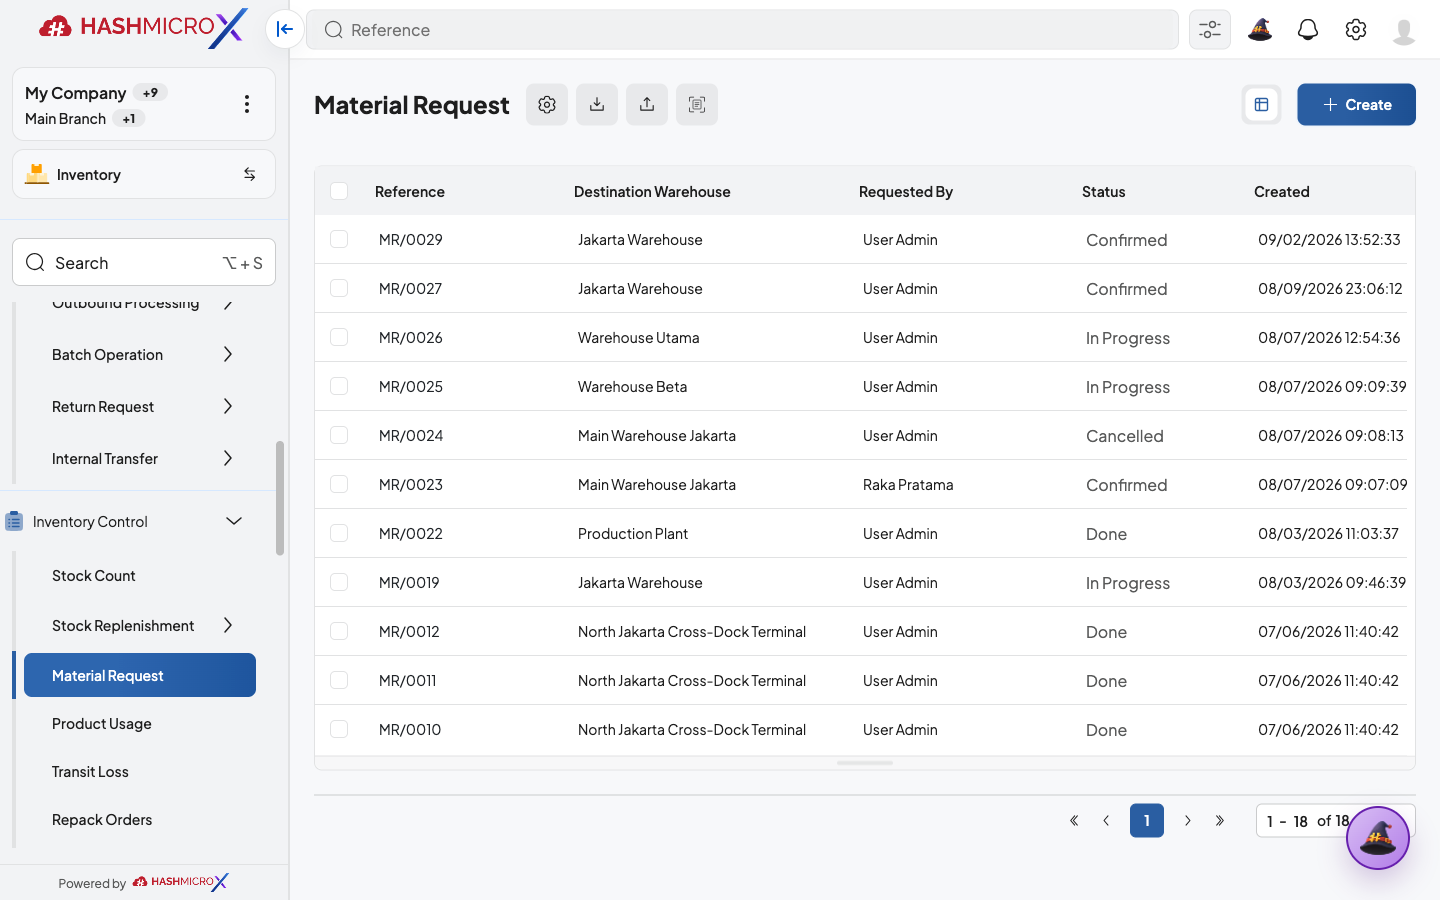
Task: Collapse the Inventory Control section
Action: (234, 521)
